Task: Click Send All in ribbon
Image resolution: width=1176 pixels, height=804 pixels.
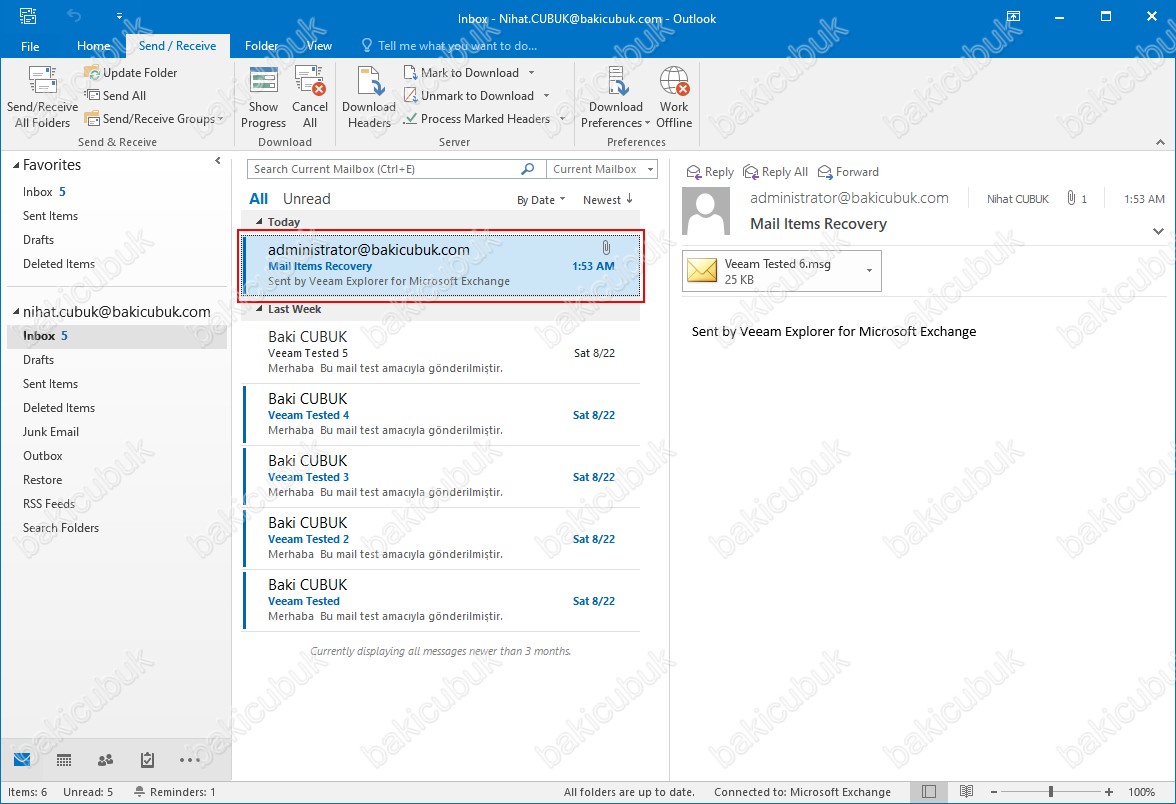Action: [116, 95]
